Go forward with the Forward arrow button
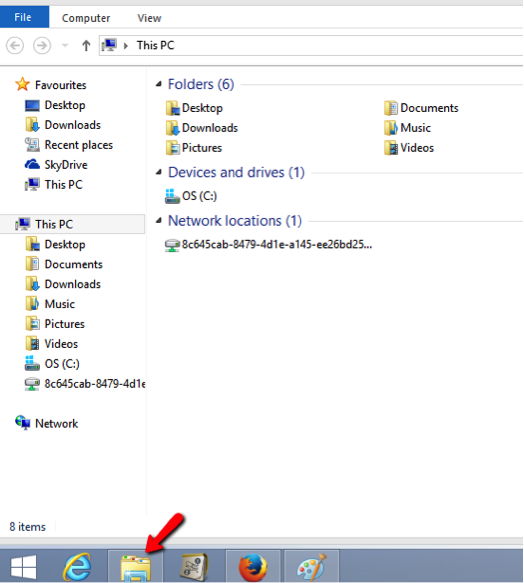Viewport: 524px width, 583px height. point(42,46)
